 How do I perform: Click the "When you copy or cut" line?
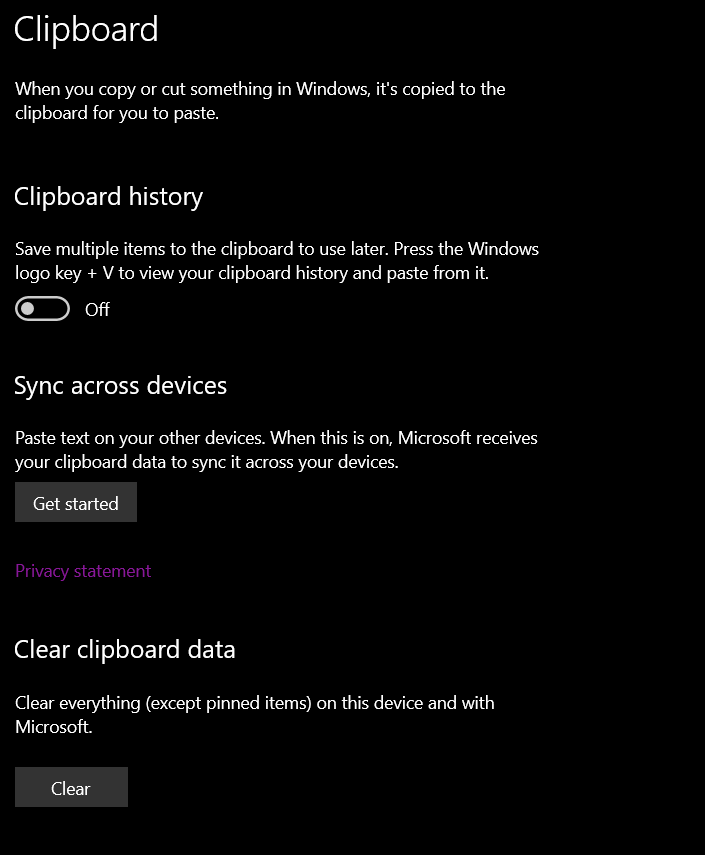coord(260,89)
